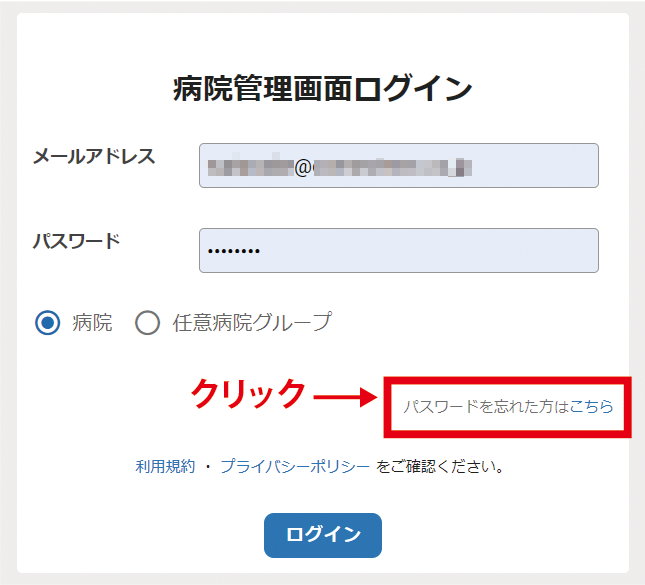Select the 任意病院グループ radio button

pos(147,323)
